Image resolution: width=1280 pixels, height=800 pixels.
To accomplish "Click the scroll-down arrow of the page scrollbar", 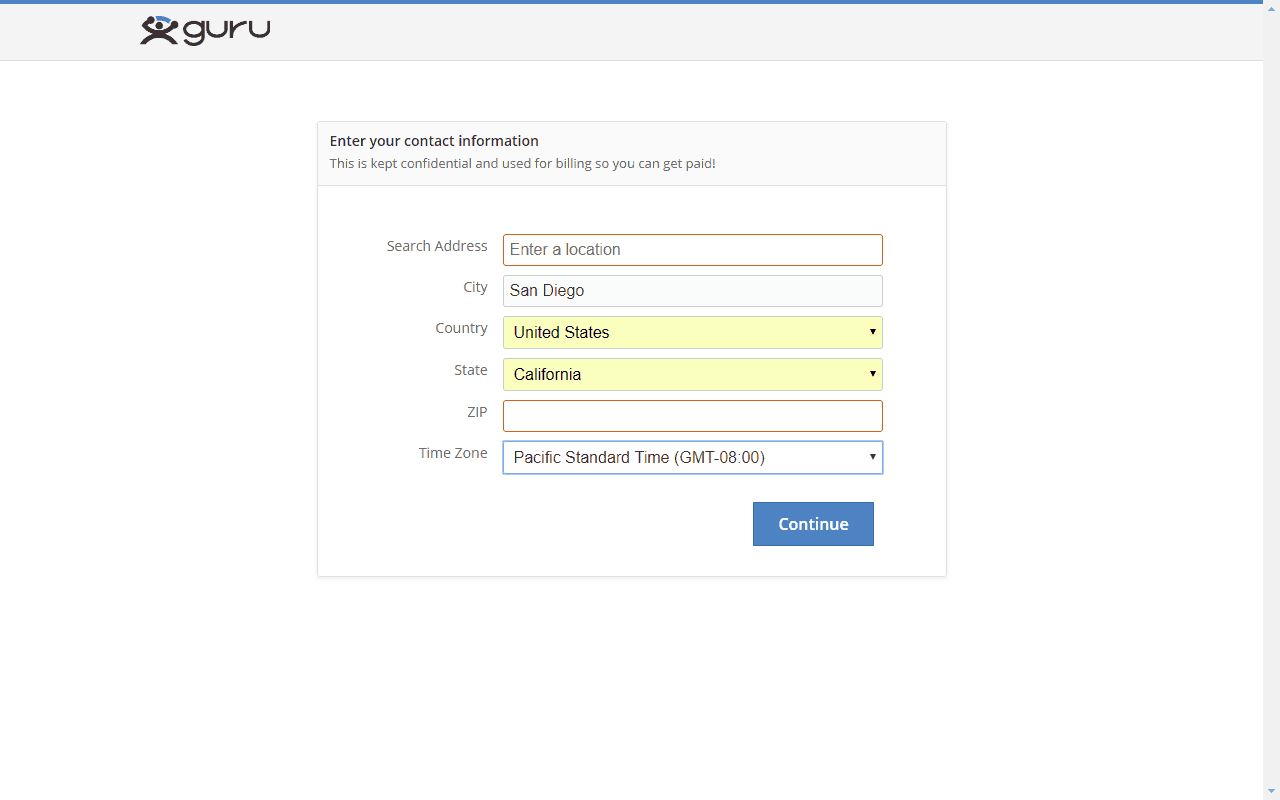I will [x=1271, y=791].
